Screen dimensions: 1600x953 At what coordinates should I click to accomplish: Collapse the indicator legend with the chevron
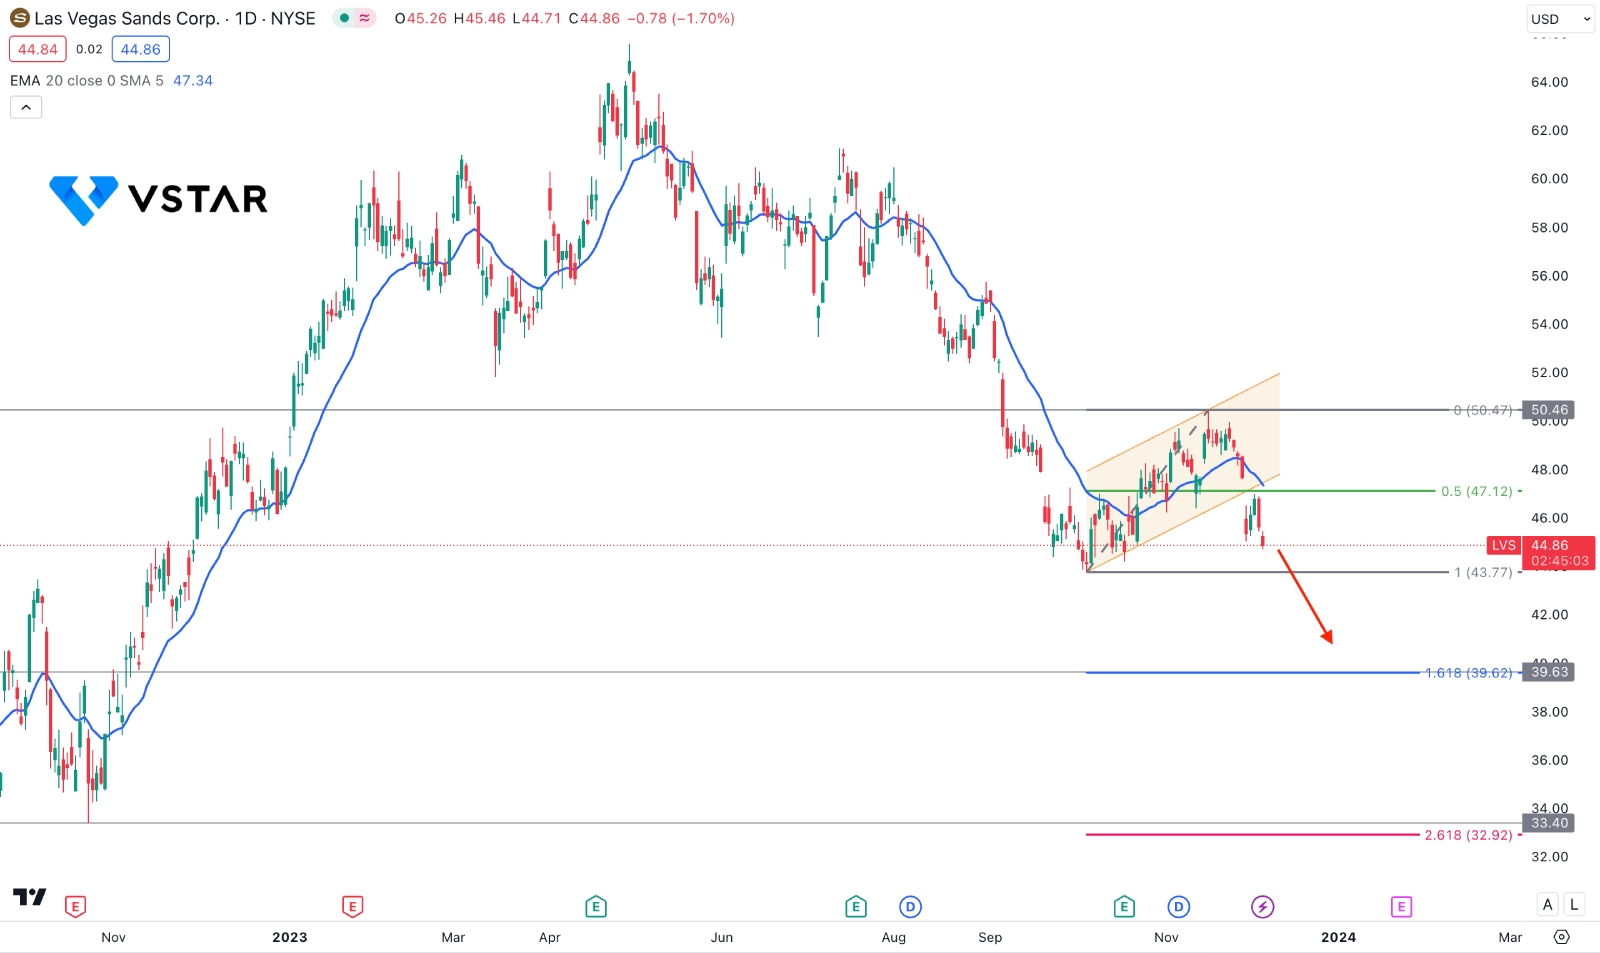[x=26, y=107]
